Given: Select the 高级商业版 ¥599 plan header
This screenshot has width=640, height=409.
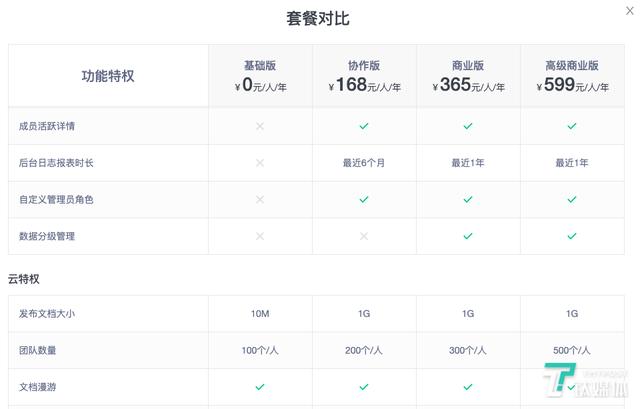Looking at the screenshot, I should tap(573, 76).
